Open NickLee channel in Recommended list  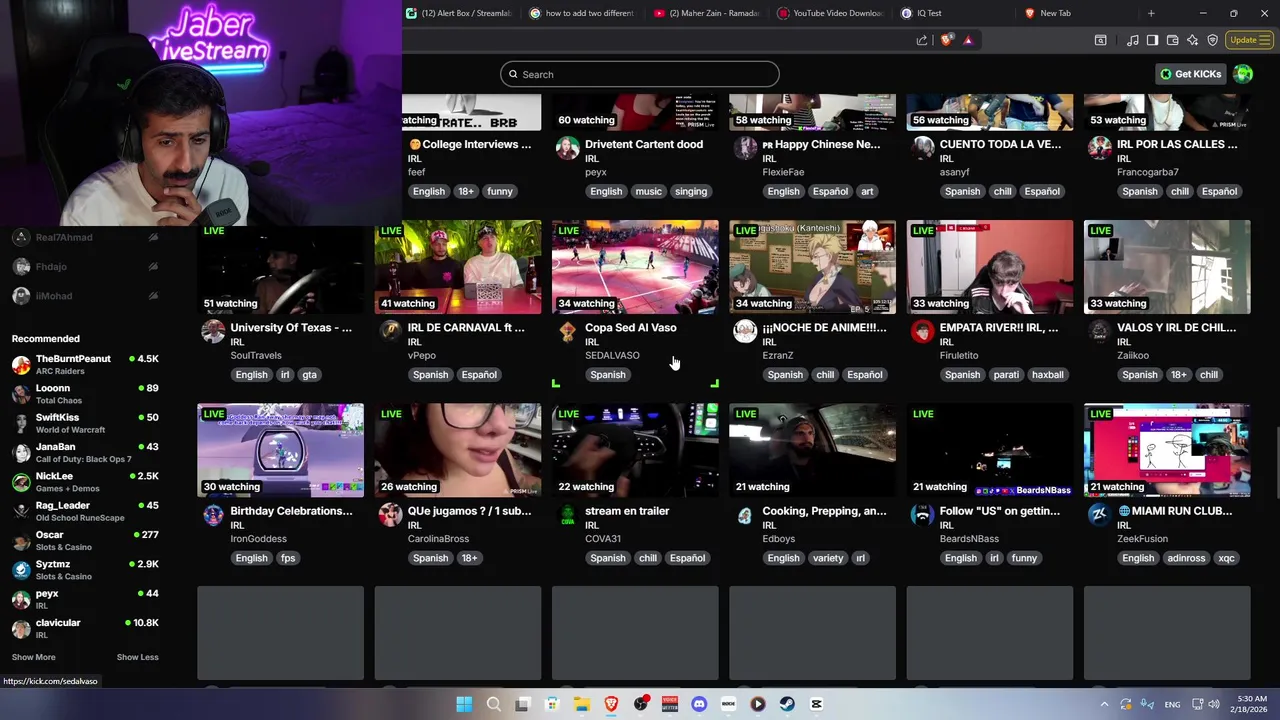(x=85, y=482)
